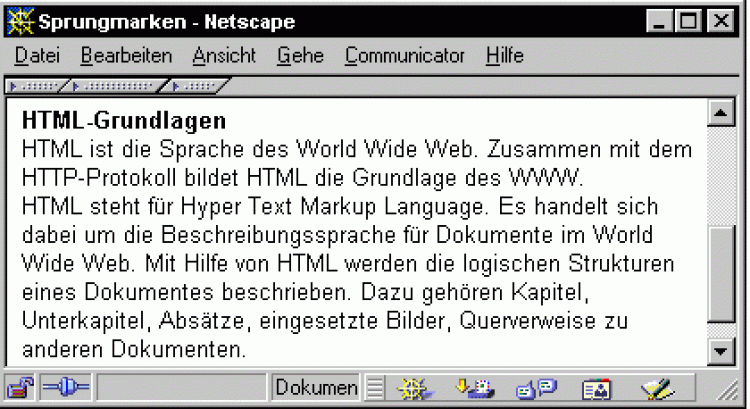Open the Composer pen icon in component bar

(659, 387)
